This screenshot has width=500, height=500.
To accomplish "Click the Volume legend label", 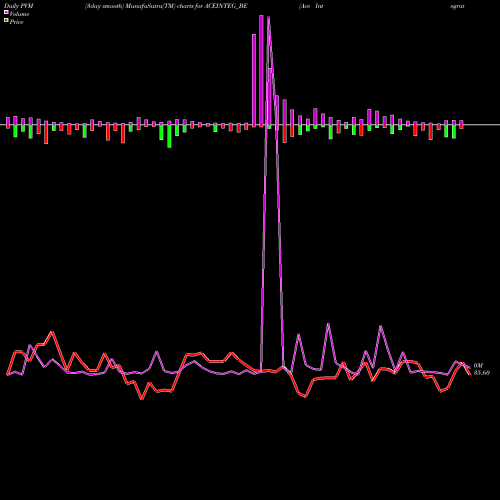I will click(19, 14).
